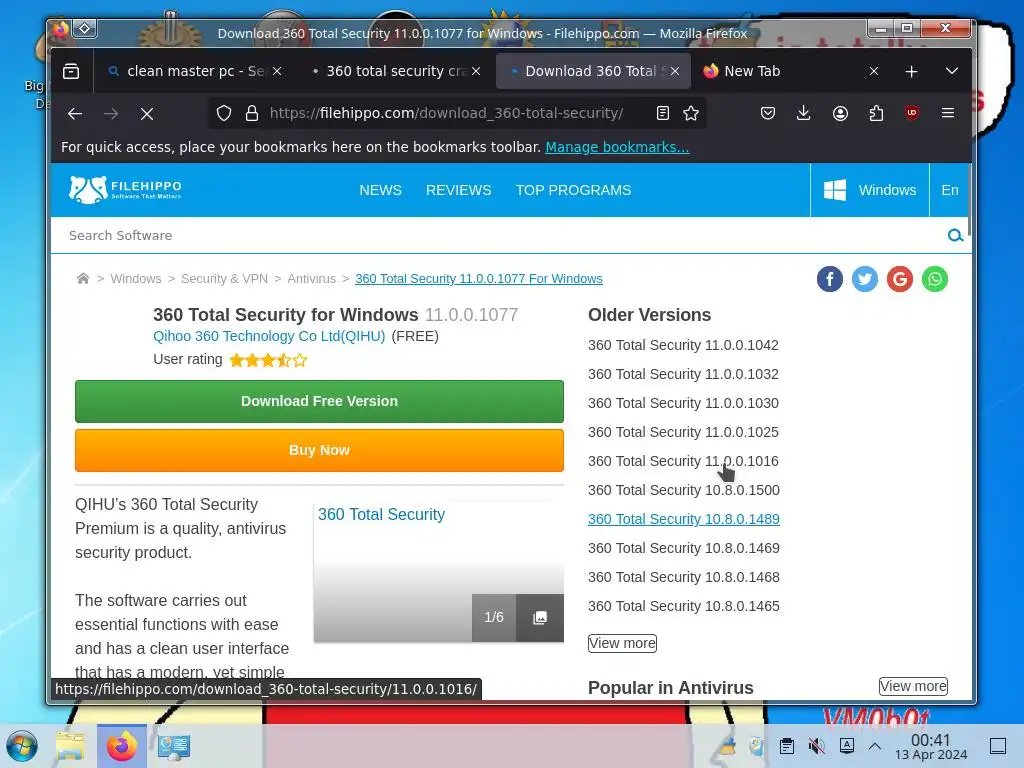Open the Windows platform selector
This screenshot has width=1024, height=768.
pos(870,190)
